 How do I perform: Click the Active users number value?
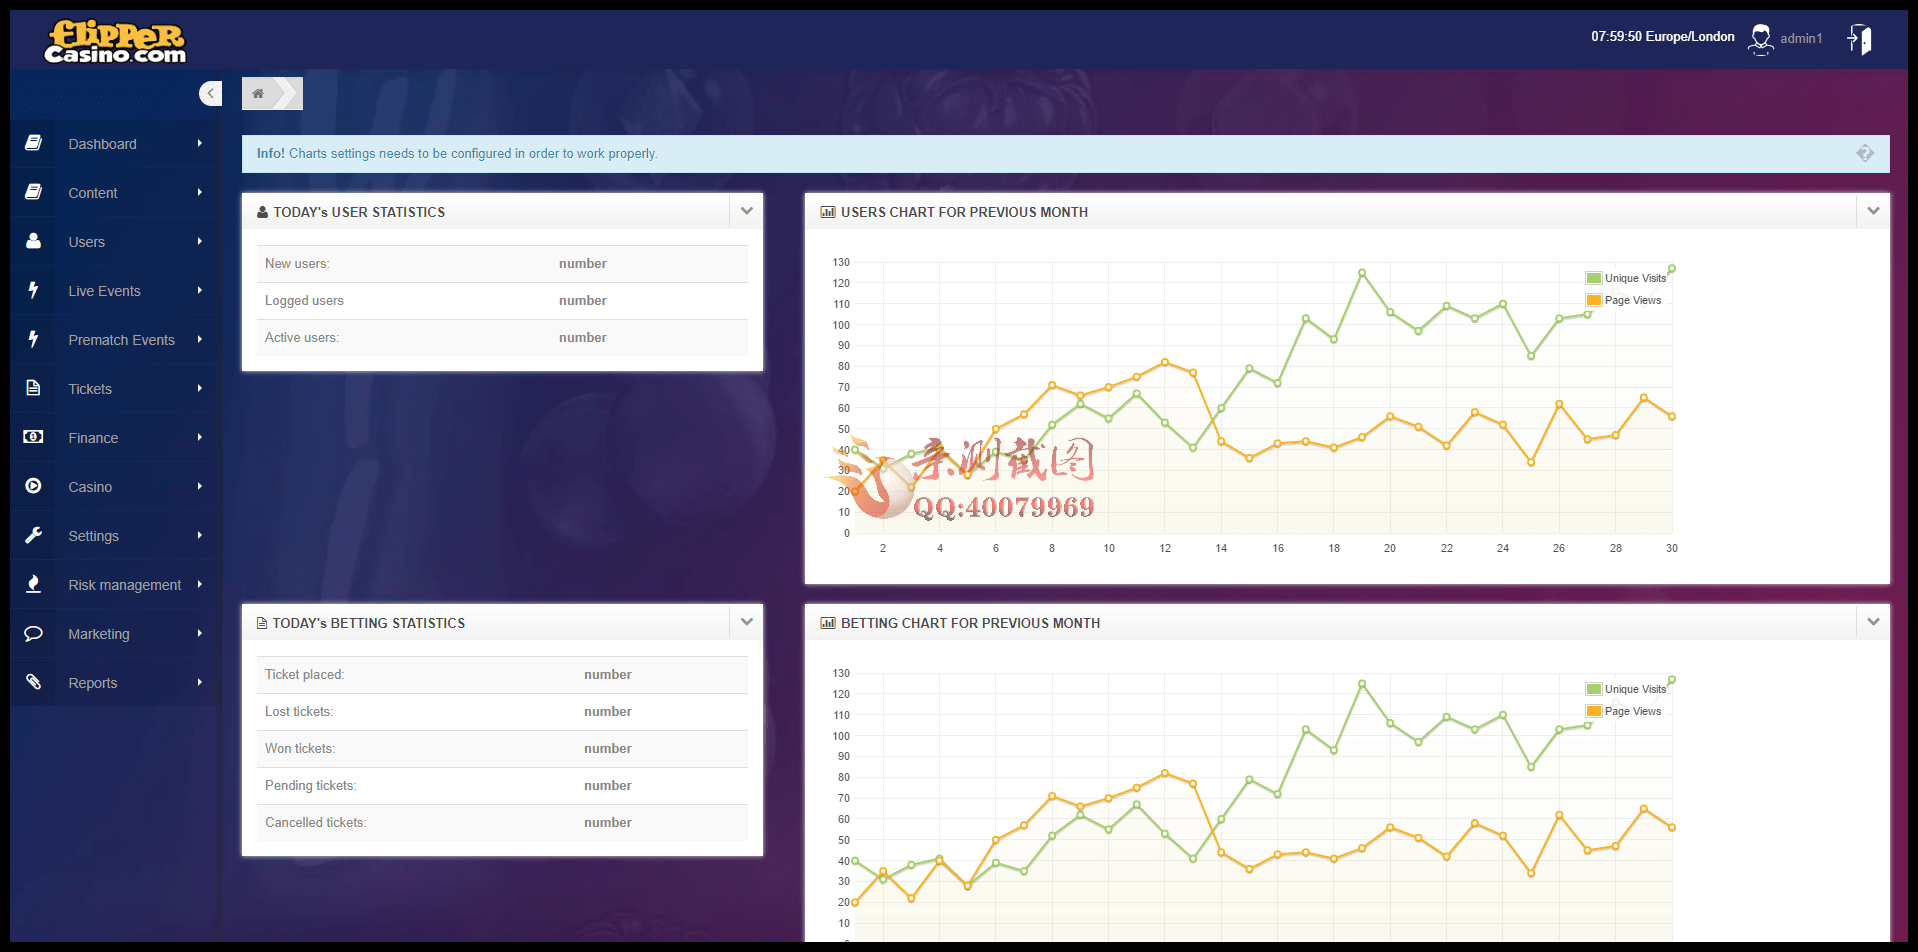pos(583,337)
